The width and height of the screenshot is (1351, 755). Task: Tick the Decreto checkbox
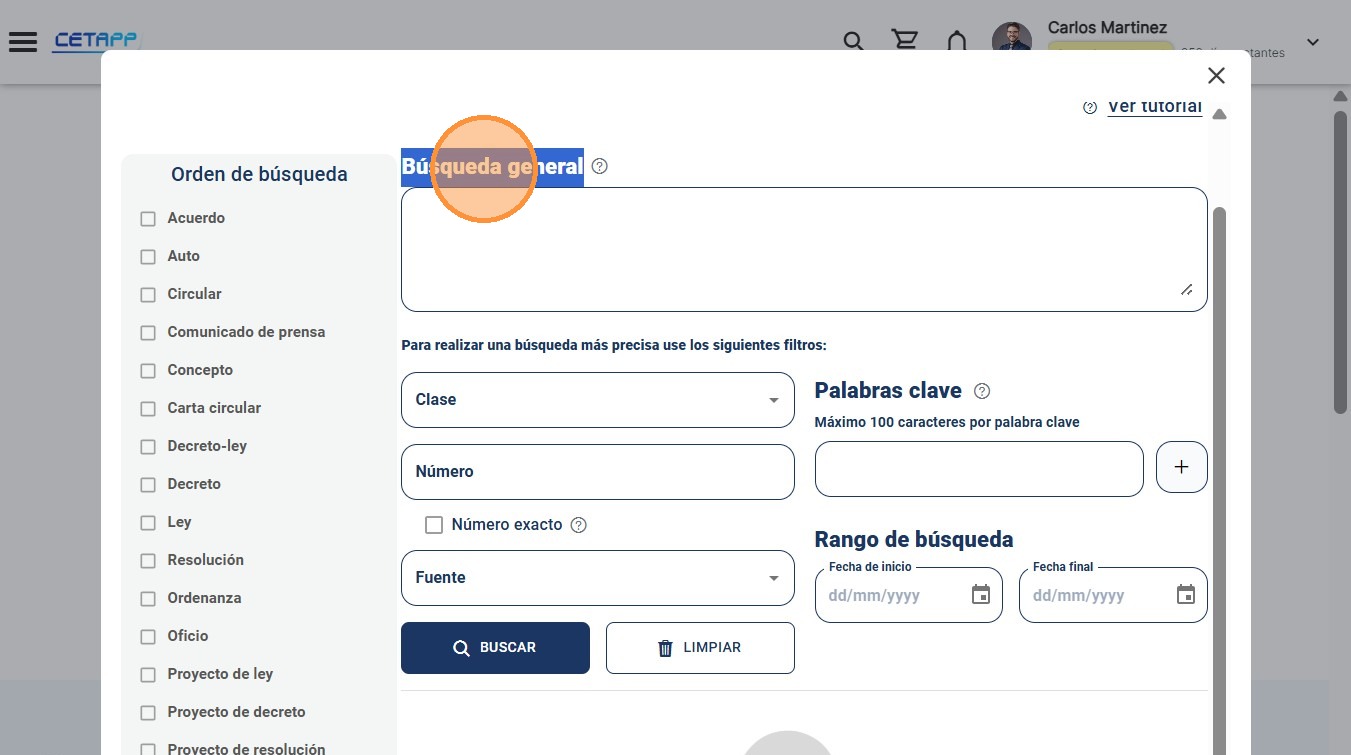click(148, 485)
